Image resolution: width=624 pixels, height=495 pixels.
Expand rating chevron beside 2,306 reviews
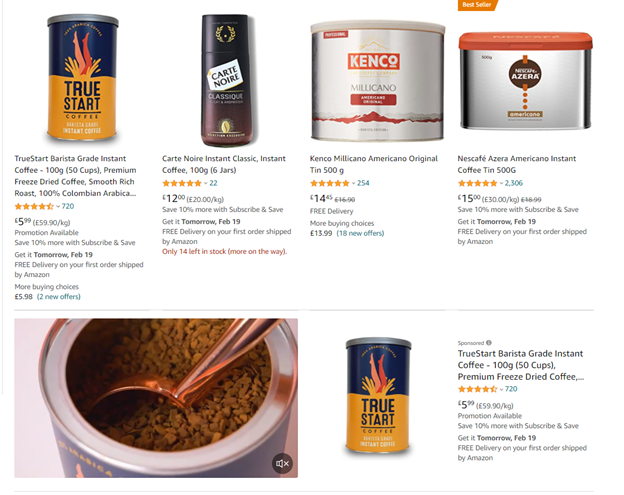click(x=501, y=183)
